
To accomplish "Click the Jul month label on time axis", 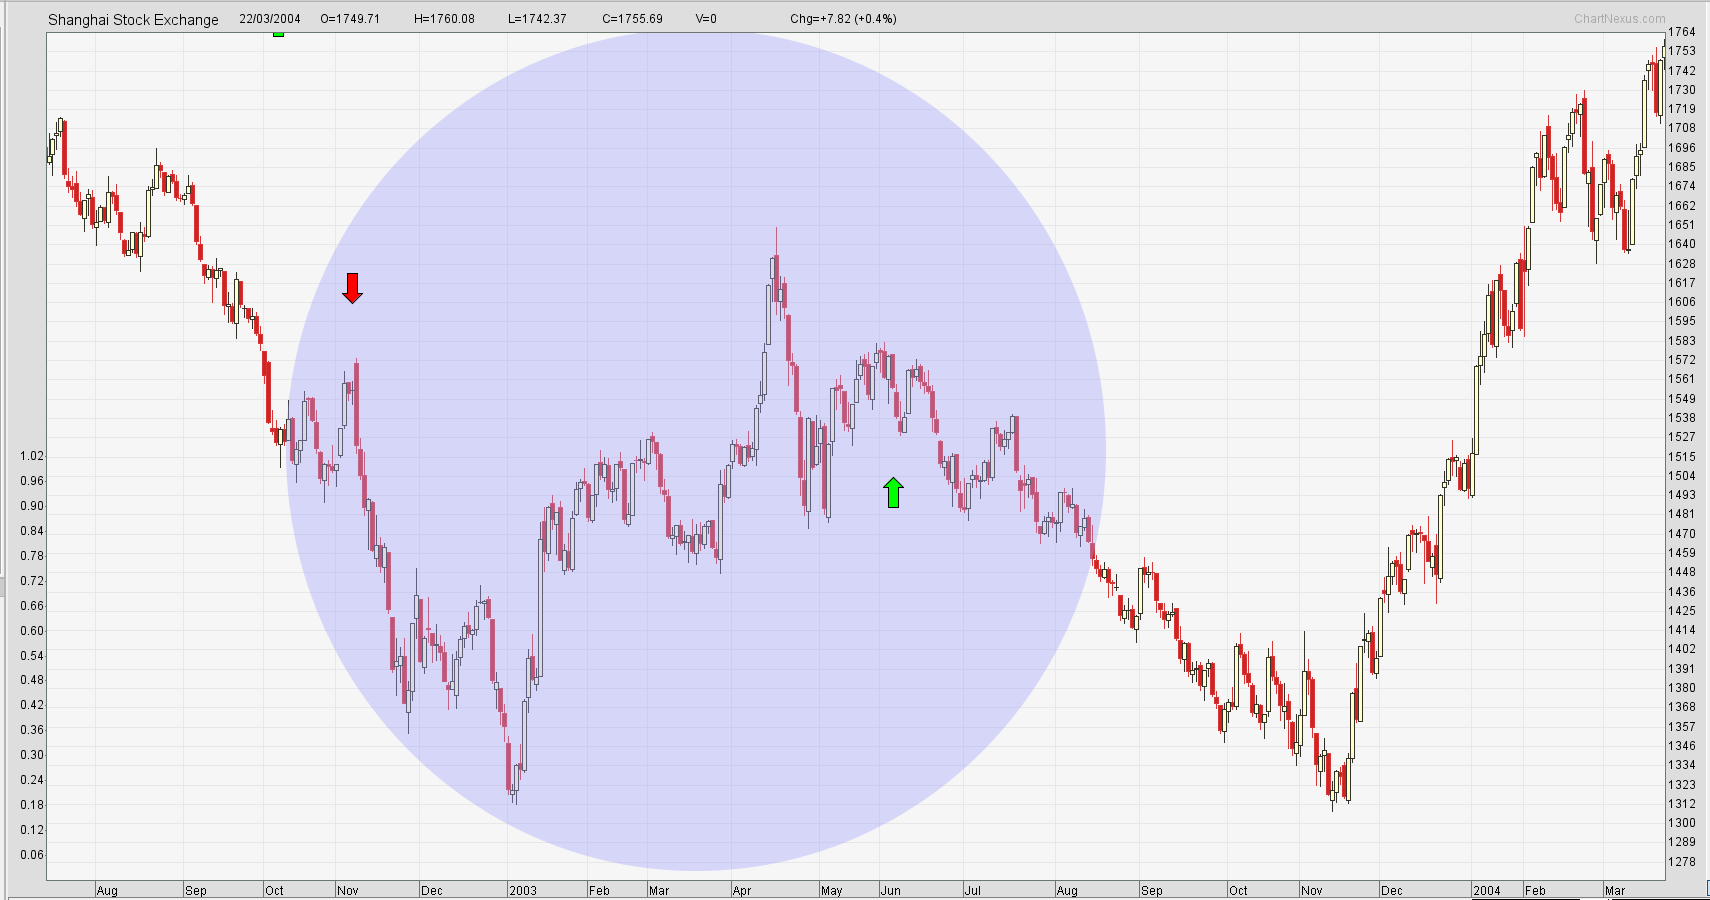I will point(973,890).
